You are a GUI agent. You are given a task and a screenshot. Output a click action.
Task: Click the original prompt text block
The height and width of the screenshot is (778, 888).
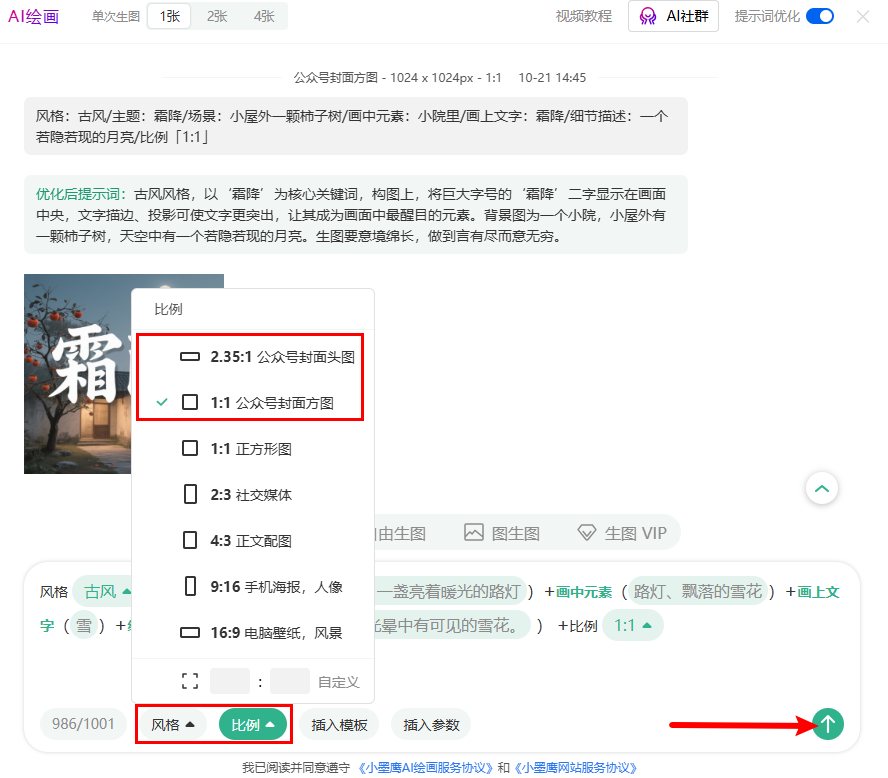click(356, 126)
